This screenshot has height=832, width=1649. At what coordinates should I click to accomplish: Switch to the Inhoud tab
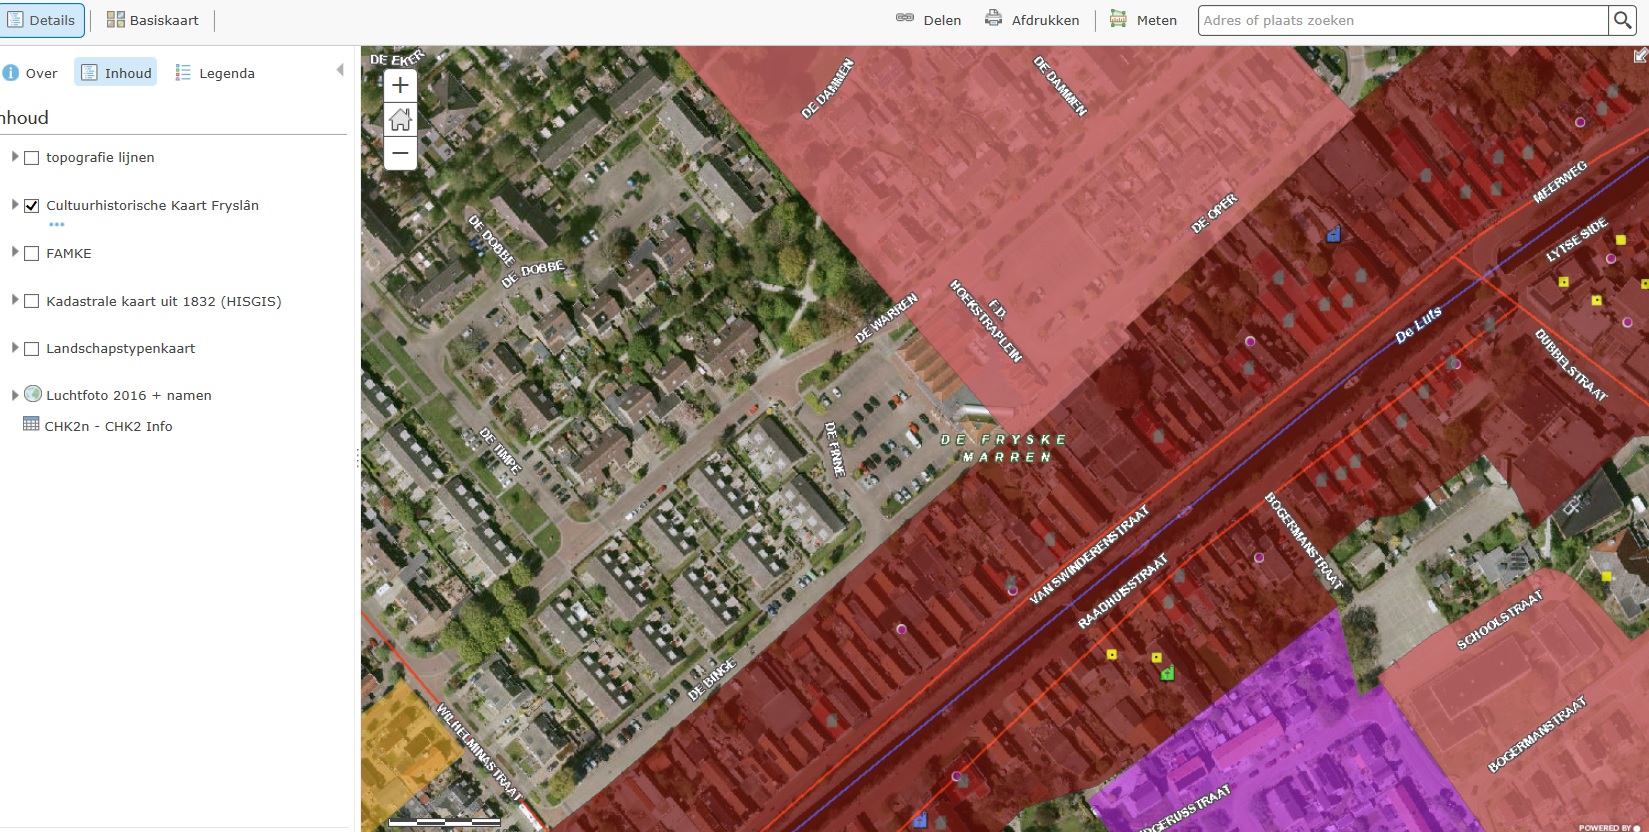(x=116, y=73)
